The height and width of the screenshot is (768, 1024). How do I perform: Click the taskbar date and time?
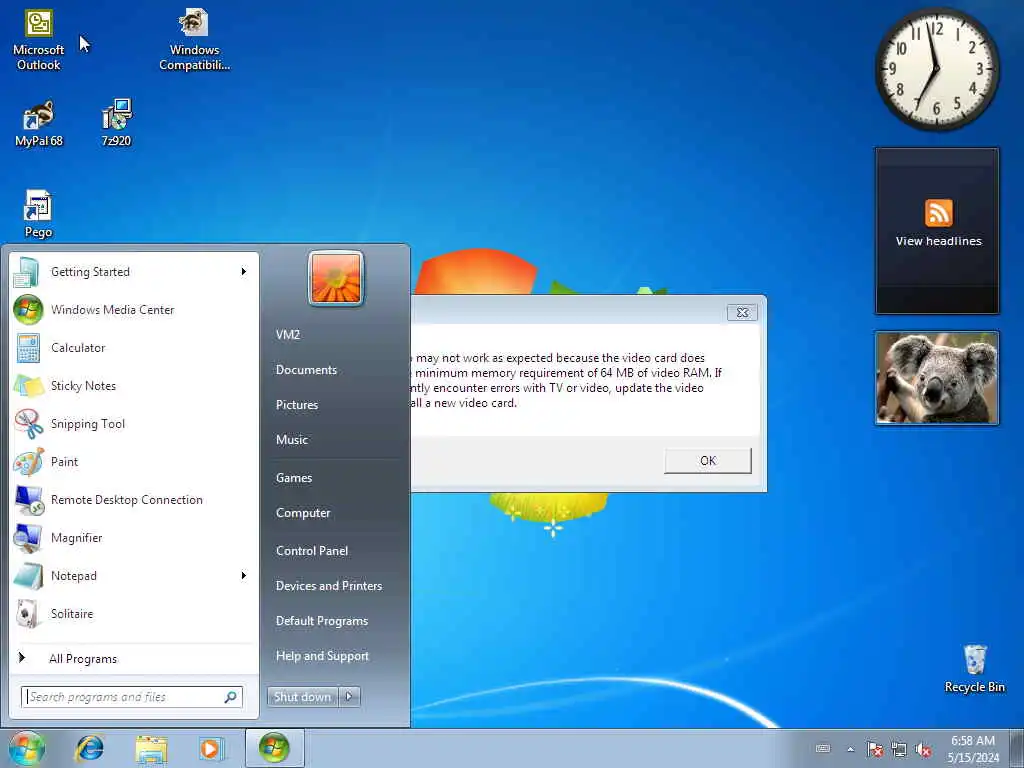(x=973, y=749)
